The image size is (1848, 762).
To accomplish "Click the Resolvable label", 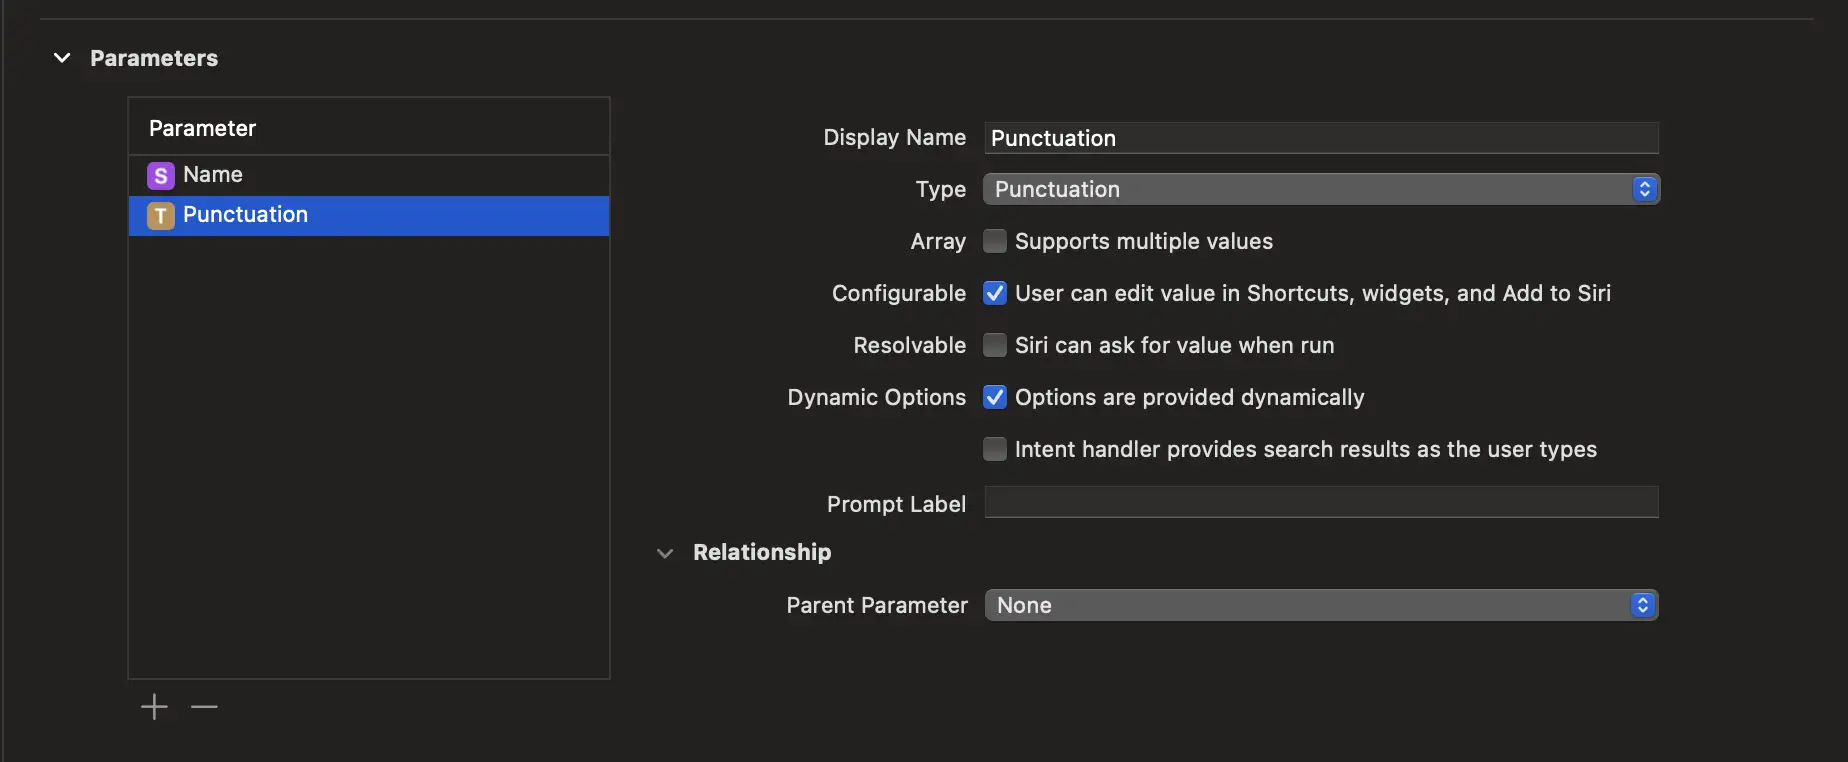I will coord(910,345).
